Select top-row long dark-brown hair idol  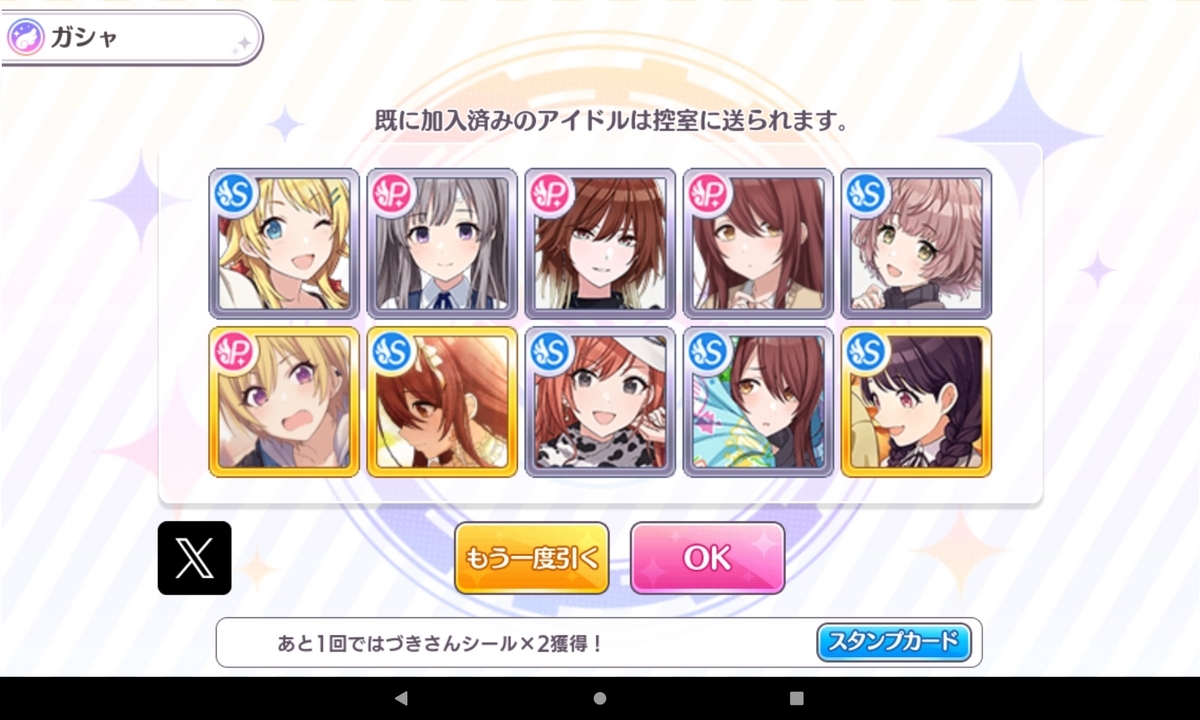tap(758, 243)
